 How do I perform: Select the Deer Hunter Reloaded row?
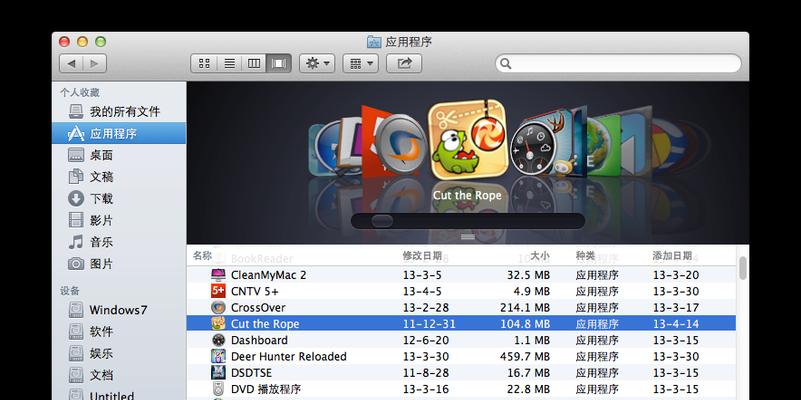[x=461, y=357]
